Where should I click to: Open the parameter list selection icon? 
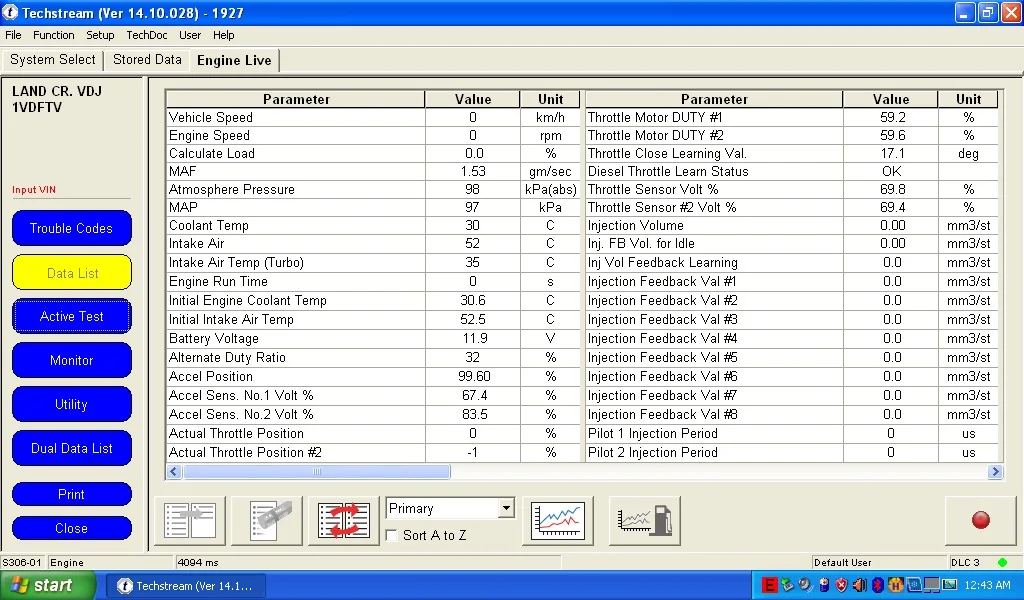point(190,520)
